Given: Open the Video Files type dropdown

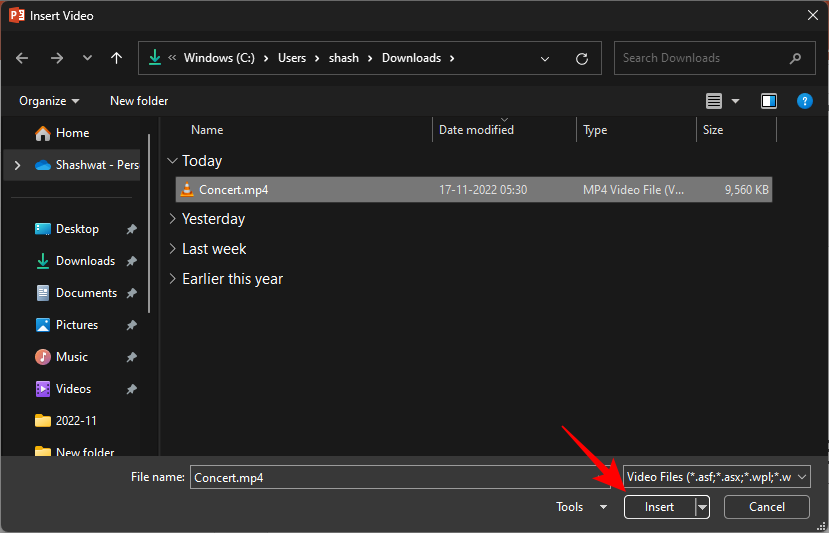Looking at the screenshot, I should (717, 477).
